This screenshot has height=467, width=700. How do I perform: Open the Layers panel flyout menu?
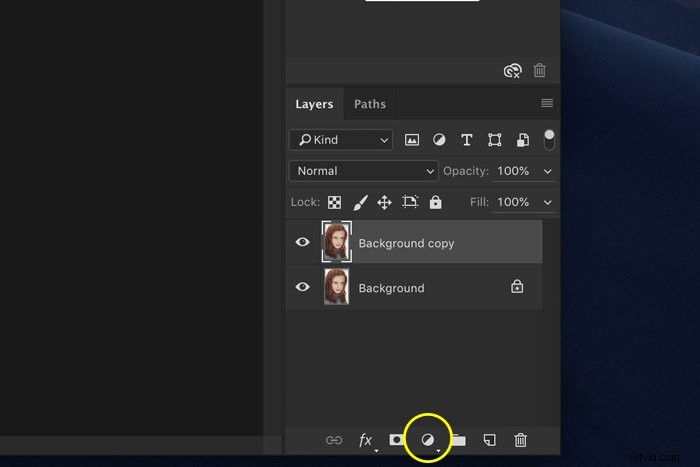tap(547, 103)
